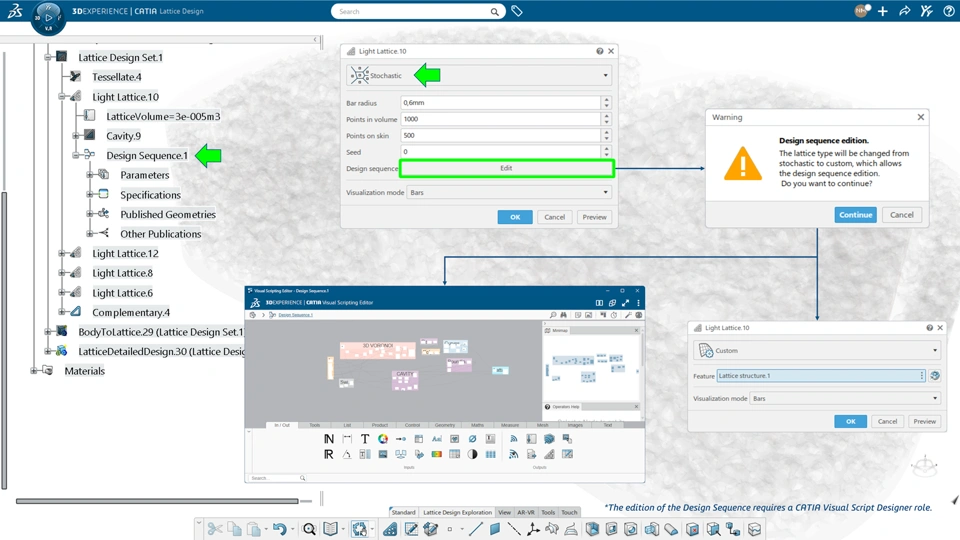960x540 pixels.
Task: Click OK in the Stochastic Light Lattice.10 dialog
Action: coord(515,217)
